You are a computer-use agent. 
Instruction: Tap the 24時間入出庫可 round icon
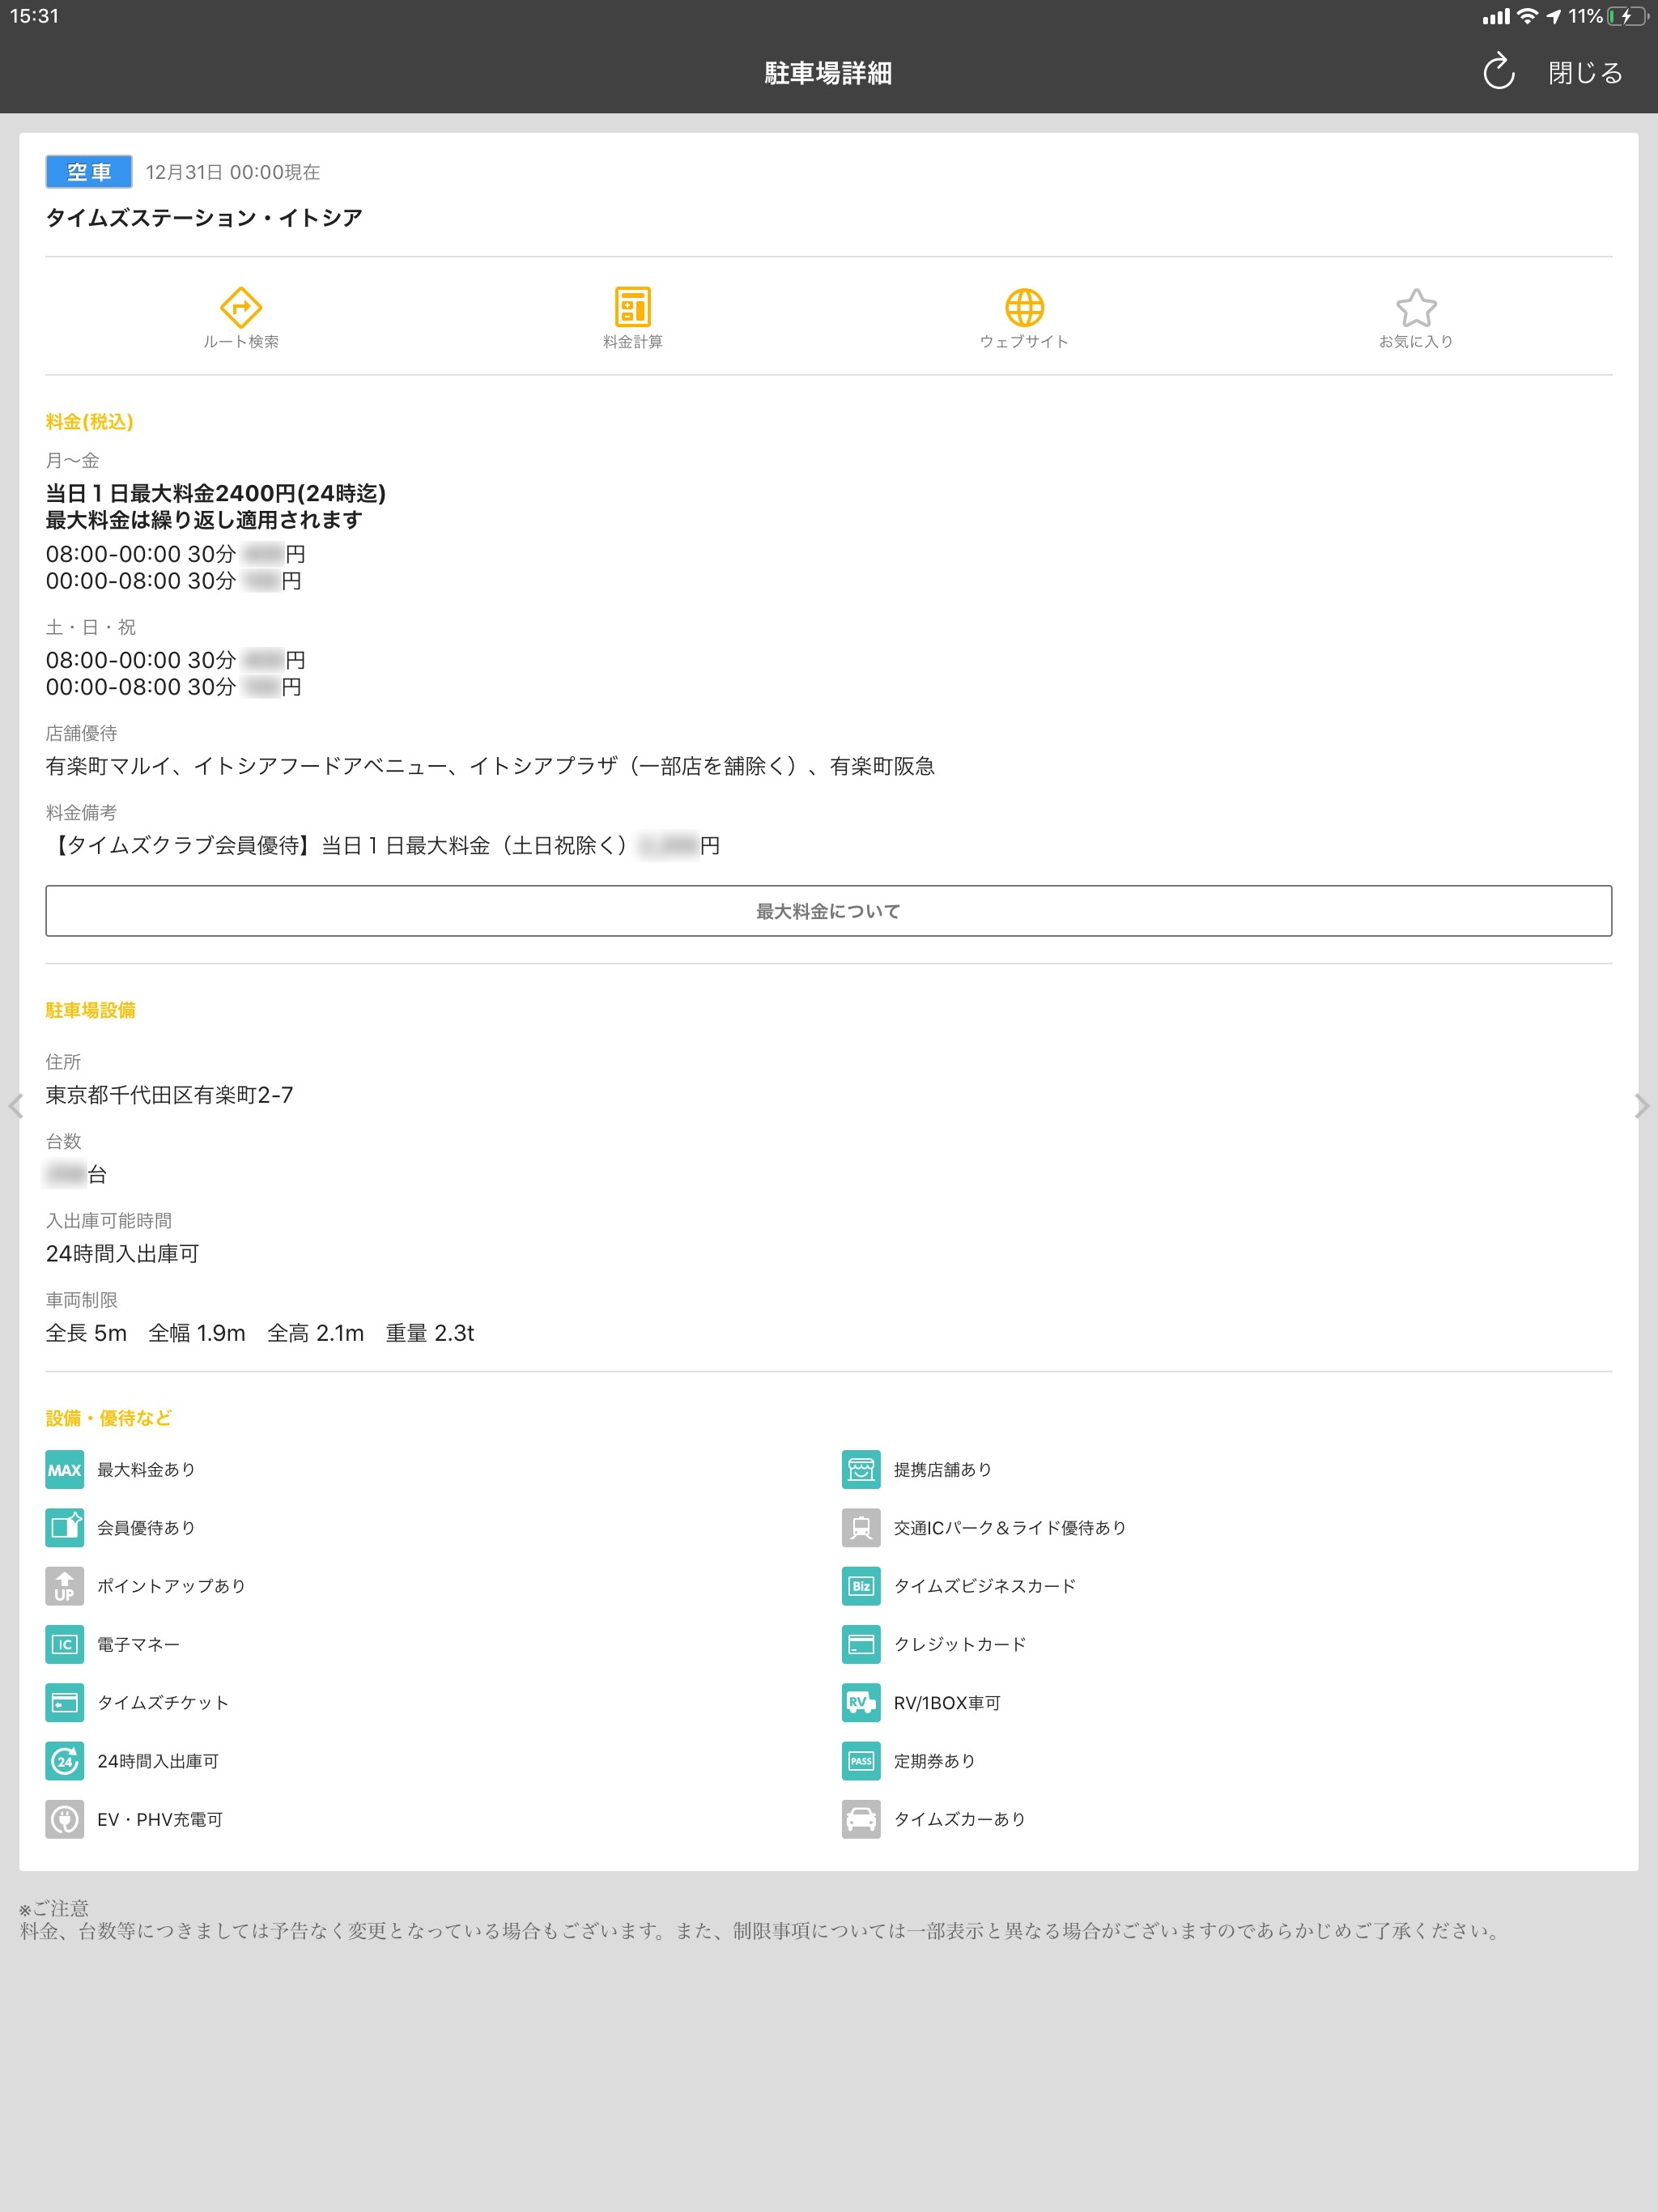click(64, 1761)
